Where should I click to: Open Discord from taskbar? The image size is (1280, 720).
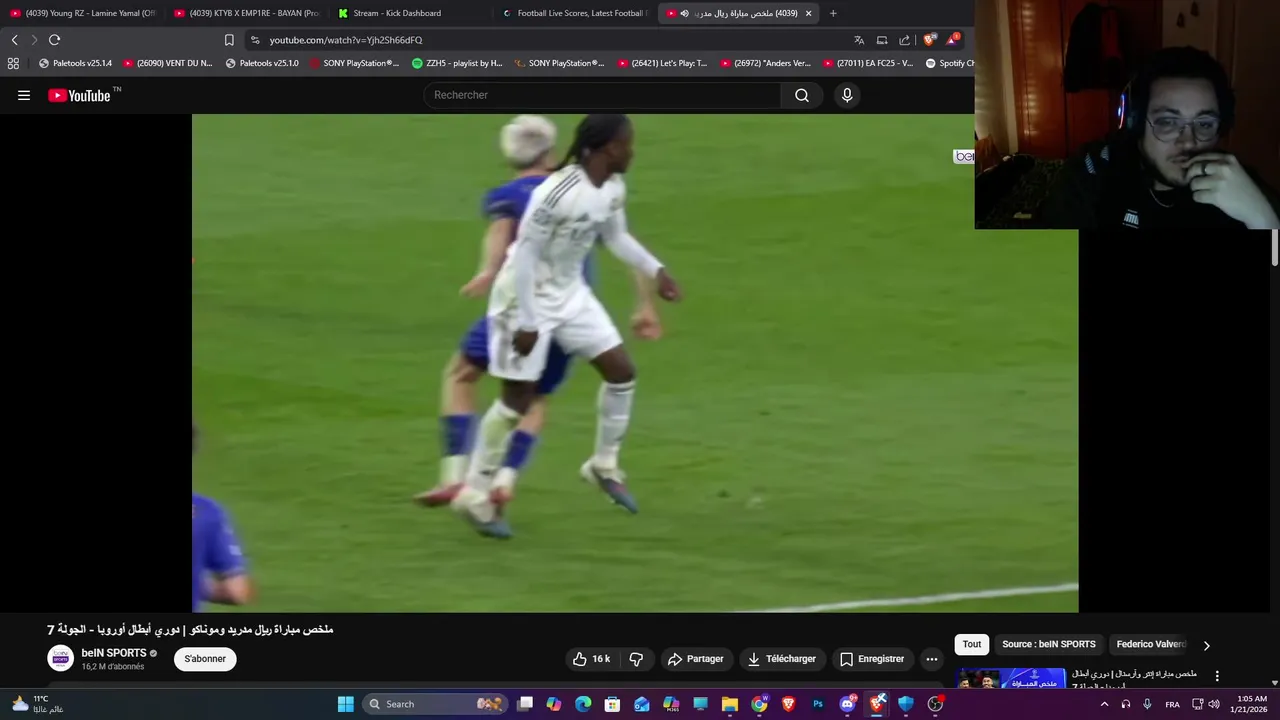[848, 704]
